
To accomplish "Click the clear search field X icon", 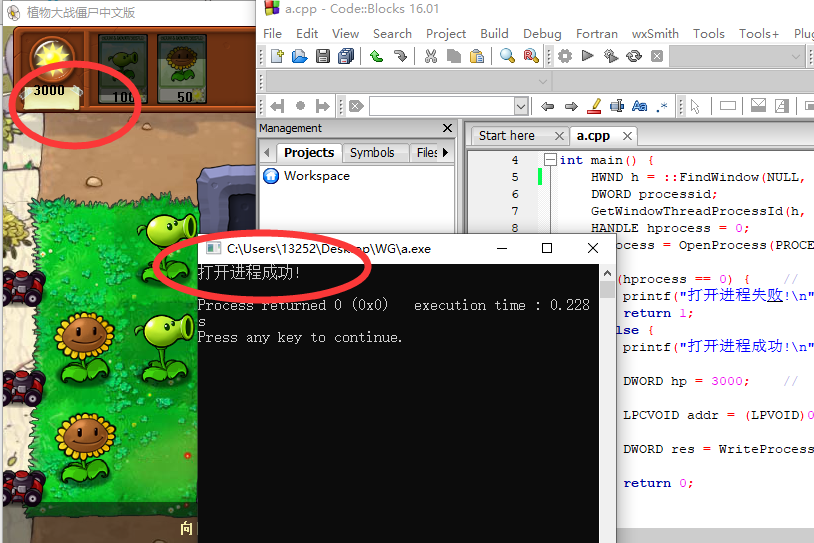I will point(356,106).
